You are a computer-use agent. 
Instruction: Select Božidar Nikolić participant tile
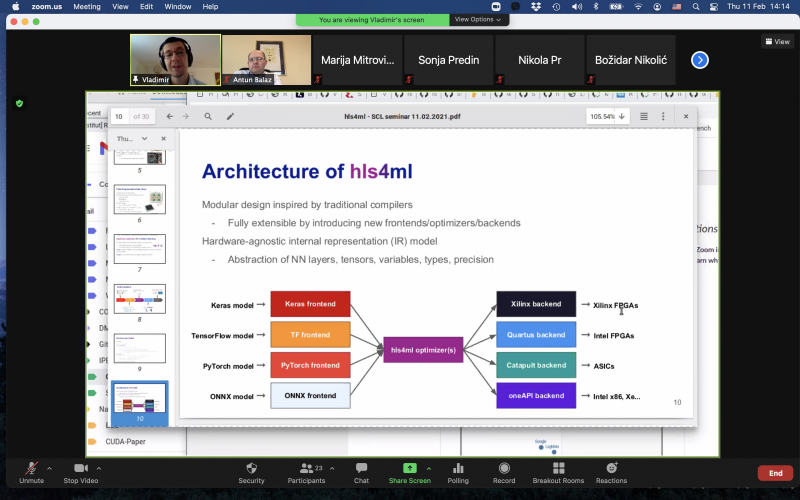click(x=631, y=60)
